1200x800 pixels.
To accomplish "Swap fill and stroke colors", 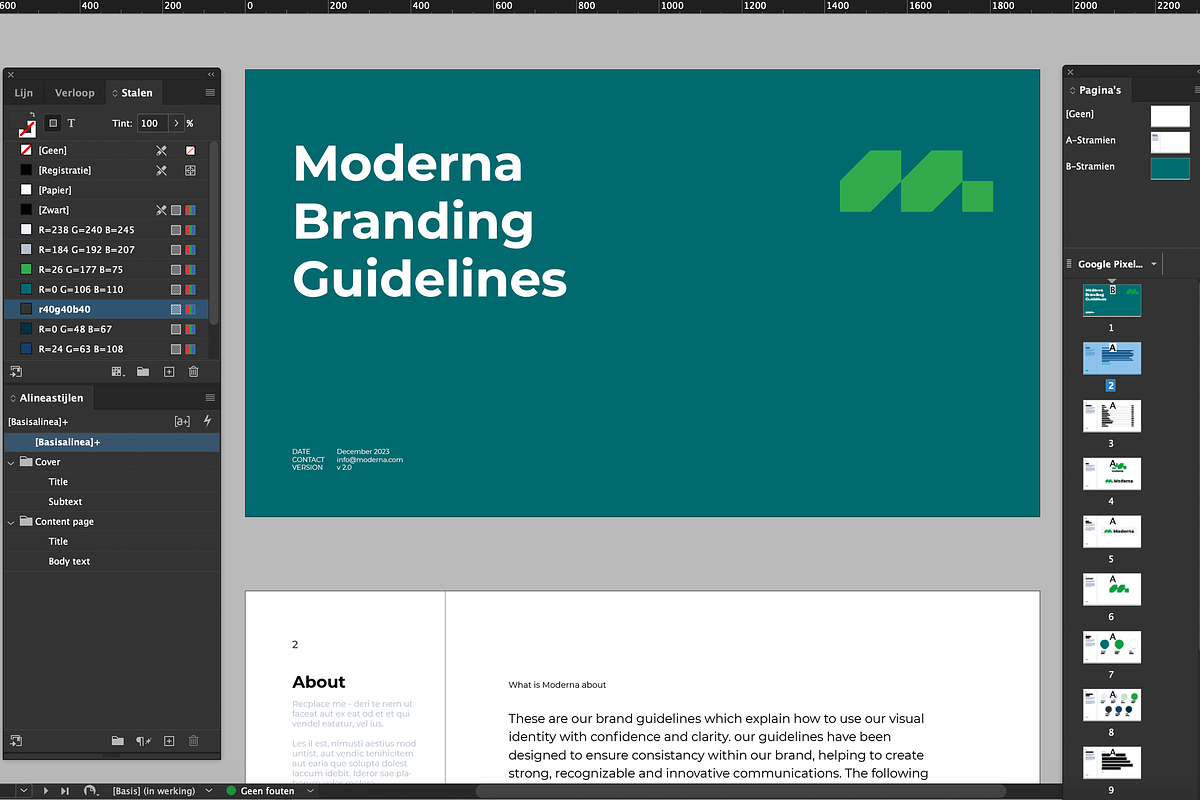I will (31, 113).
